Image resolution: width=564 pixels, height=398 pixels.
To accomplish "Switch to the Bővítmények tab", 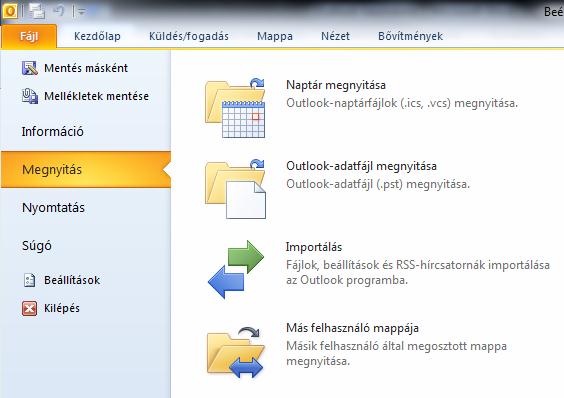I will coord(410,36).
